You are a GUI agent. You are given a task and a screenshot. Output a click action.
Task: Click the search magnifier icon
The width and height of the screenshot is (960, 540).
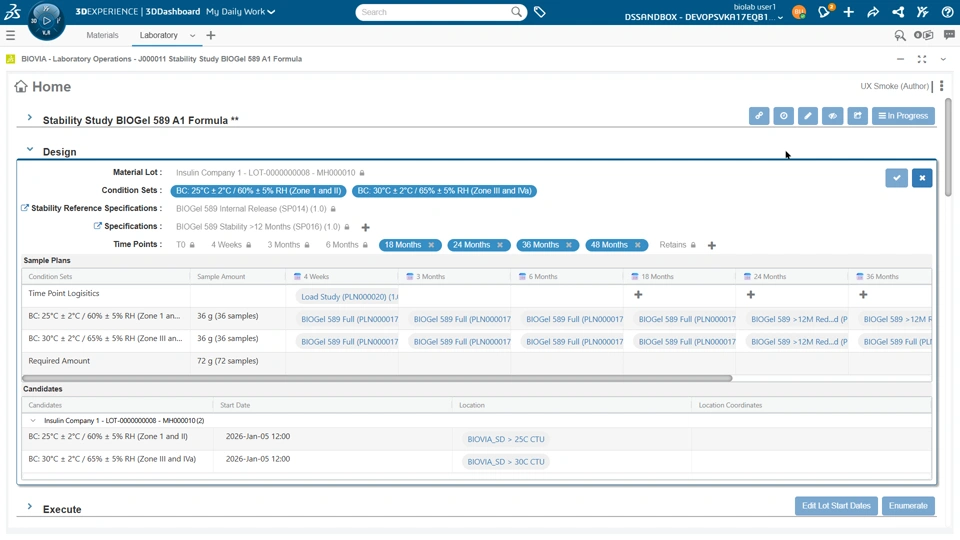(517, 12)
